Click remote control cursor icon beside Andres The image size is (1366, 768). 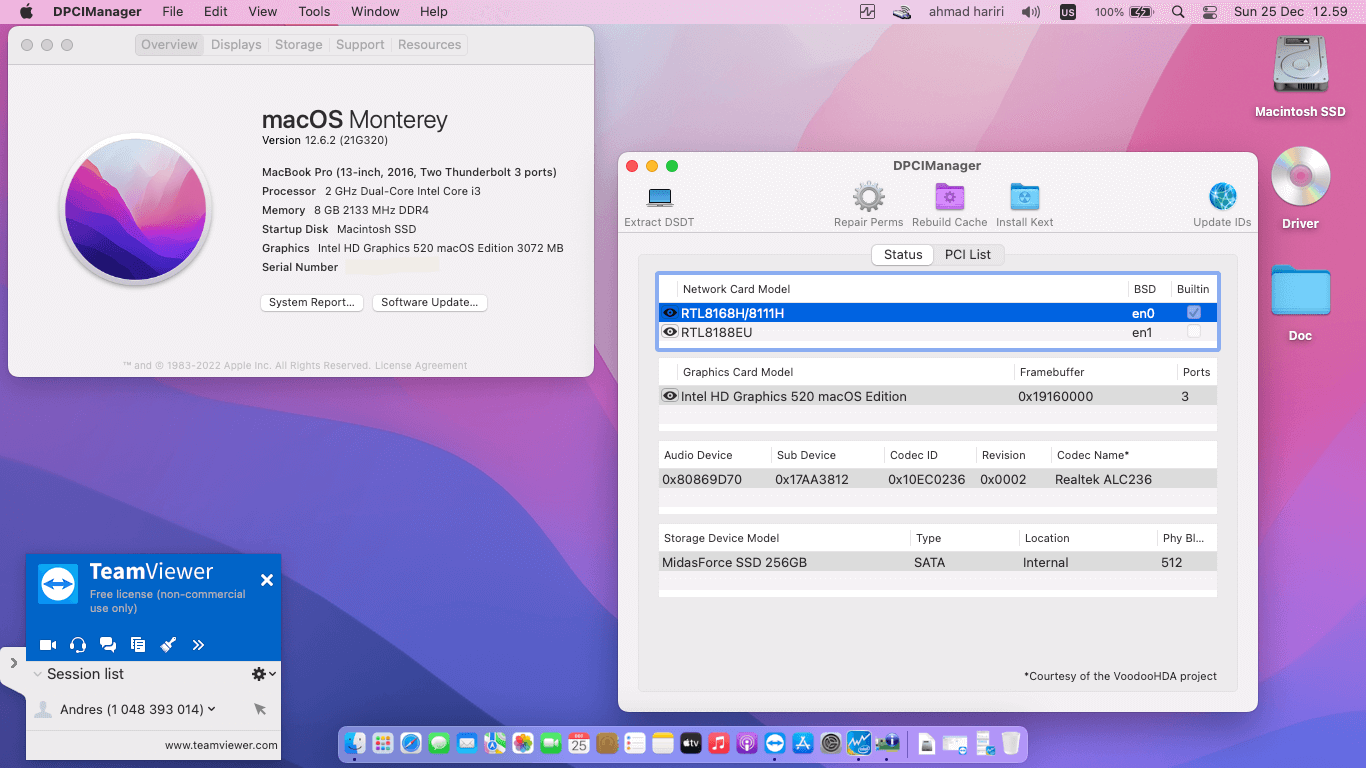(x=260, y=709)
